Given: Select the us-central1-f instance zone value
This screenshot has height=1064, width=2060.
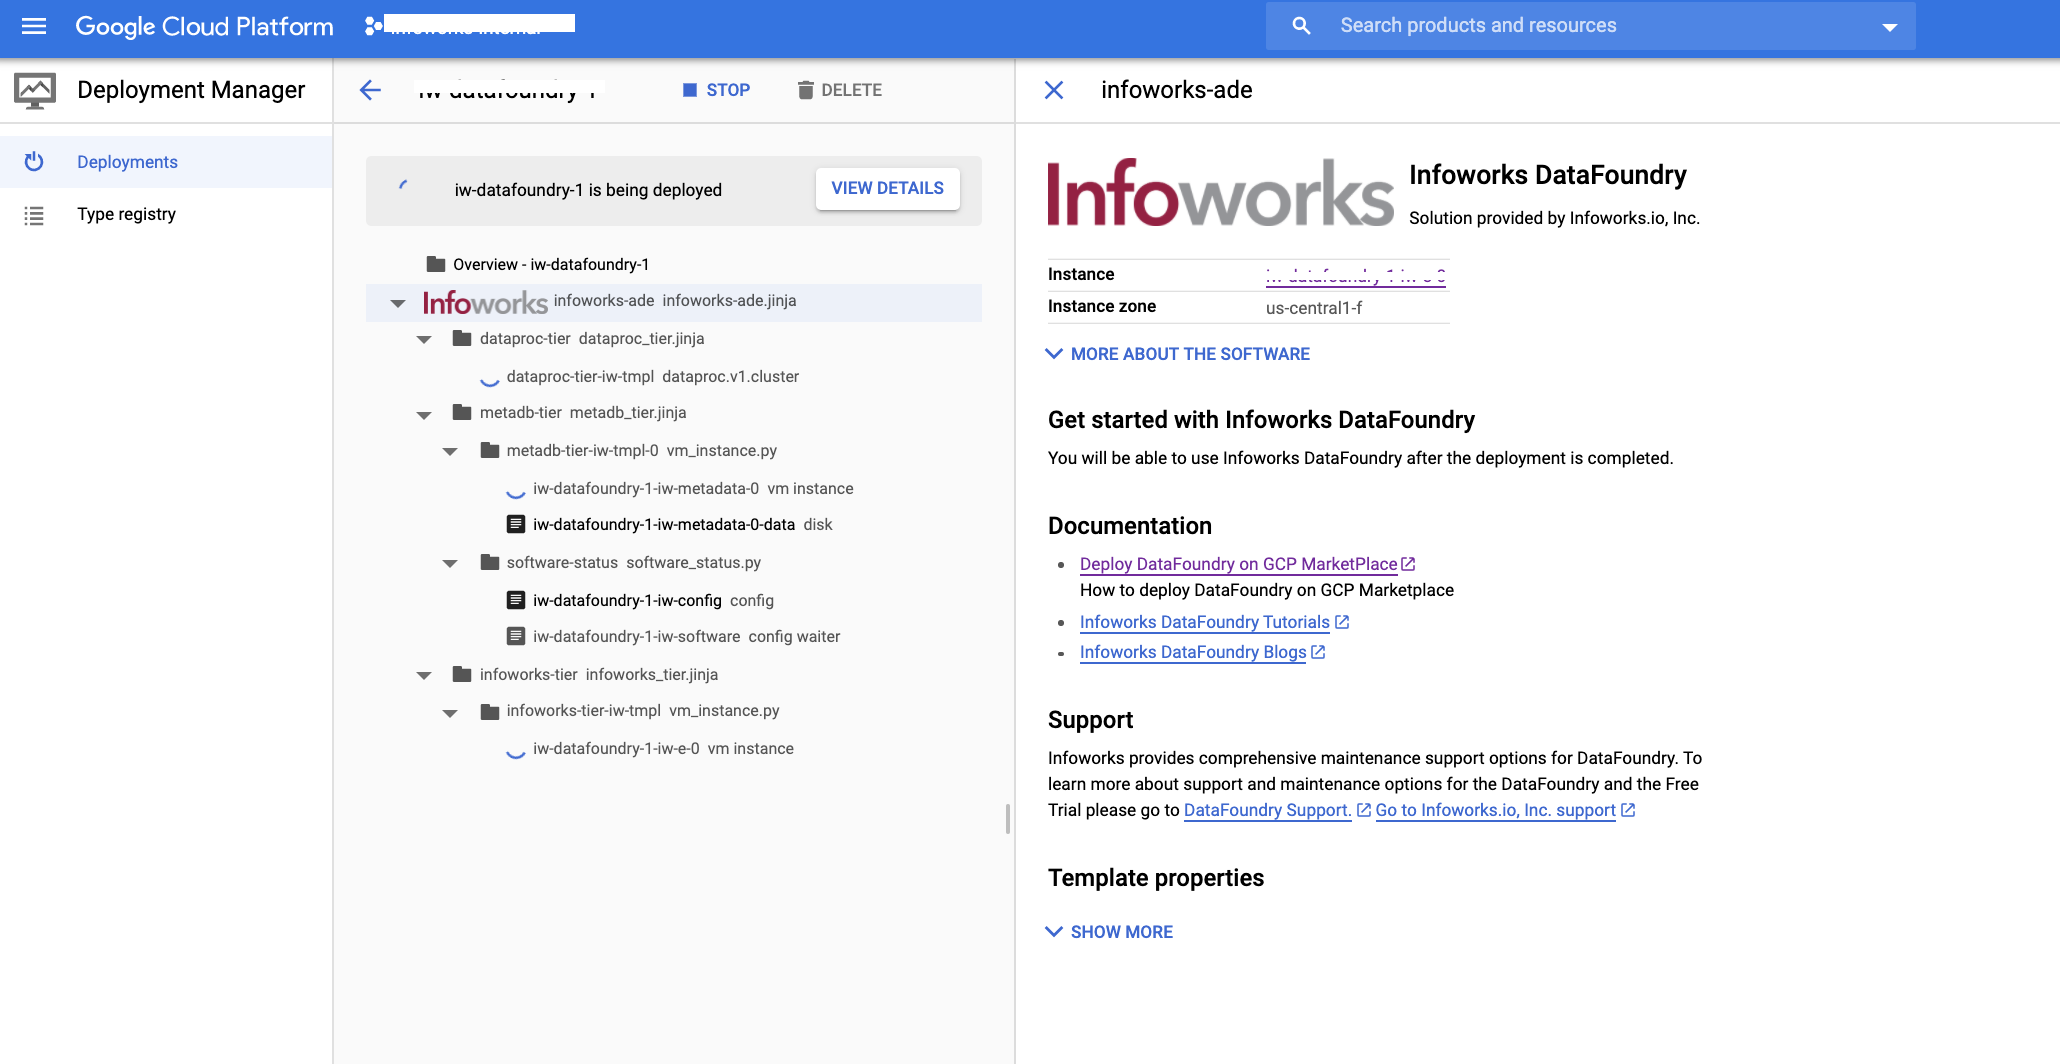Looking at the screenshot, I should tap(1314, 308).
